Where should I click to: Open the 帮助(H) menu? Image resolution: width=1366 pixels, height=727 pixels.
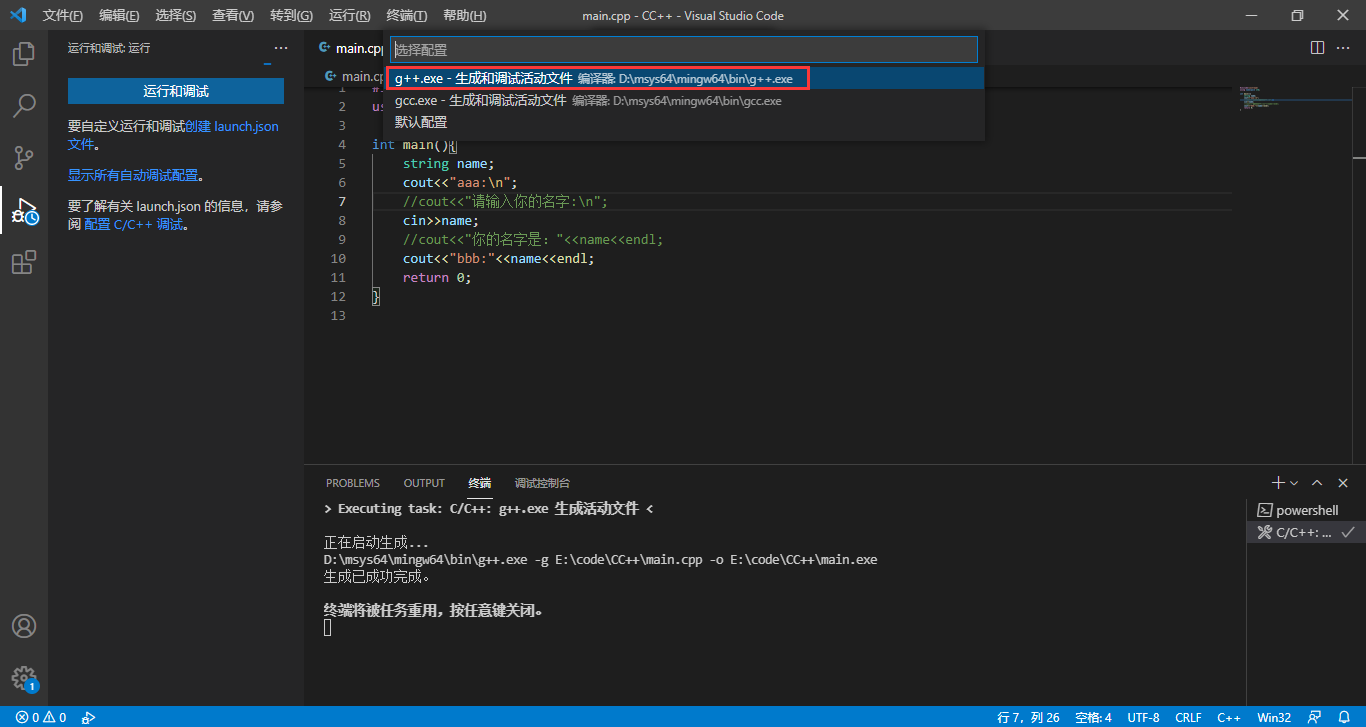point(464,16)
